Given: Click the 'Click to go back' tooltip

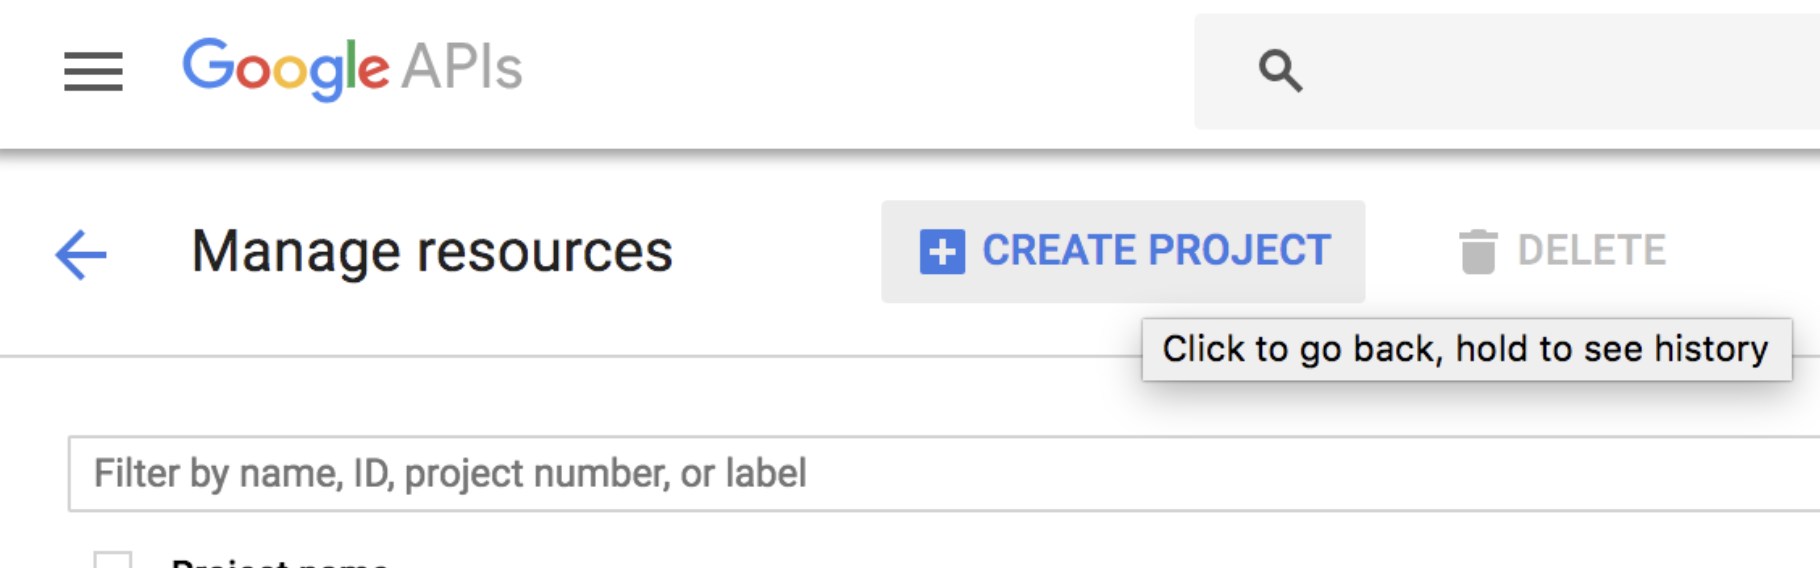Looking at the screenshot, I should pyautogui.click(x=1465, y=349).
